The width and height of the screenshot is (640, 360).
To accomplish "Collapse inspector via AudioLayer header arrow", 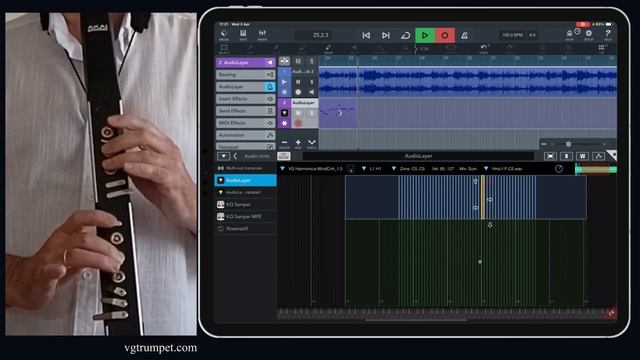I will tap(270, 62).
